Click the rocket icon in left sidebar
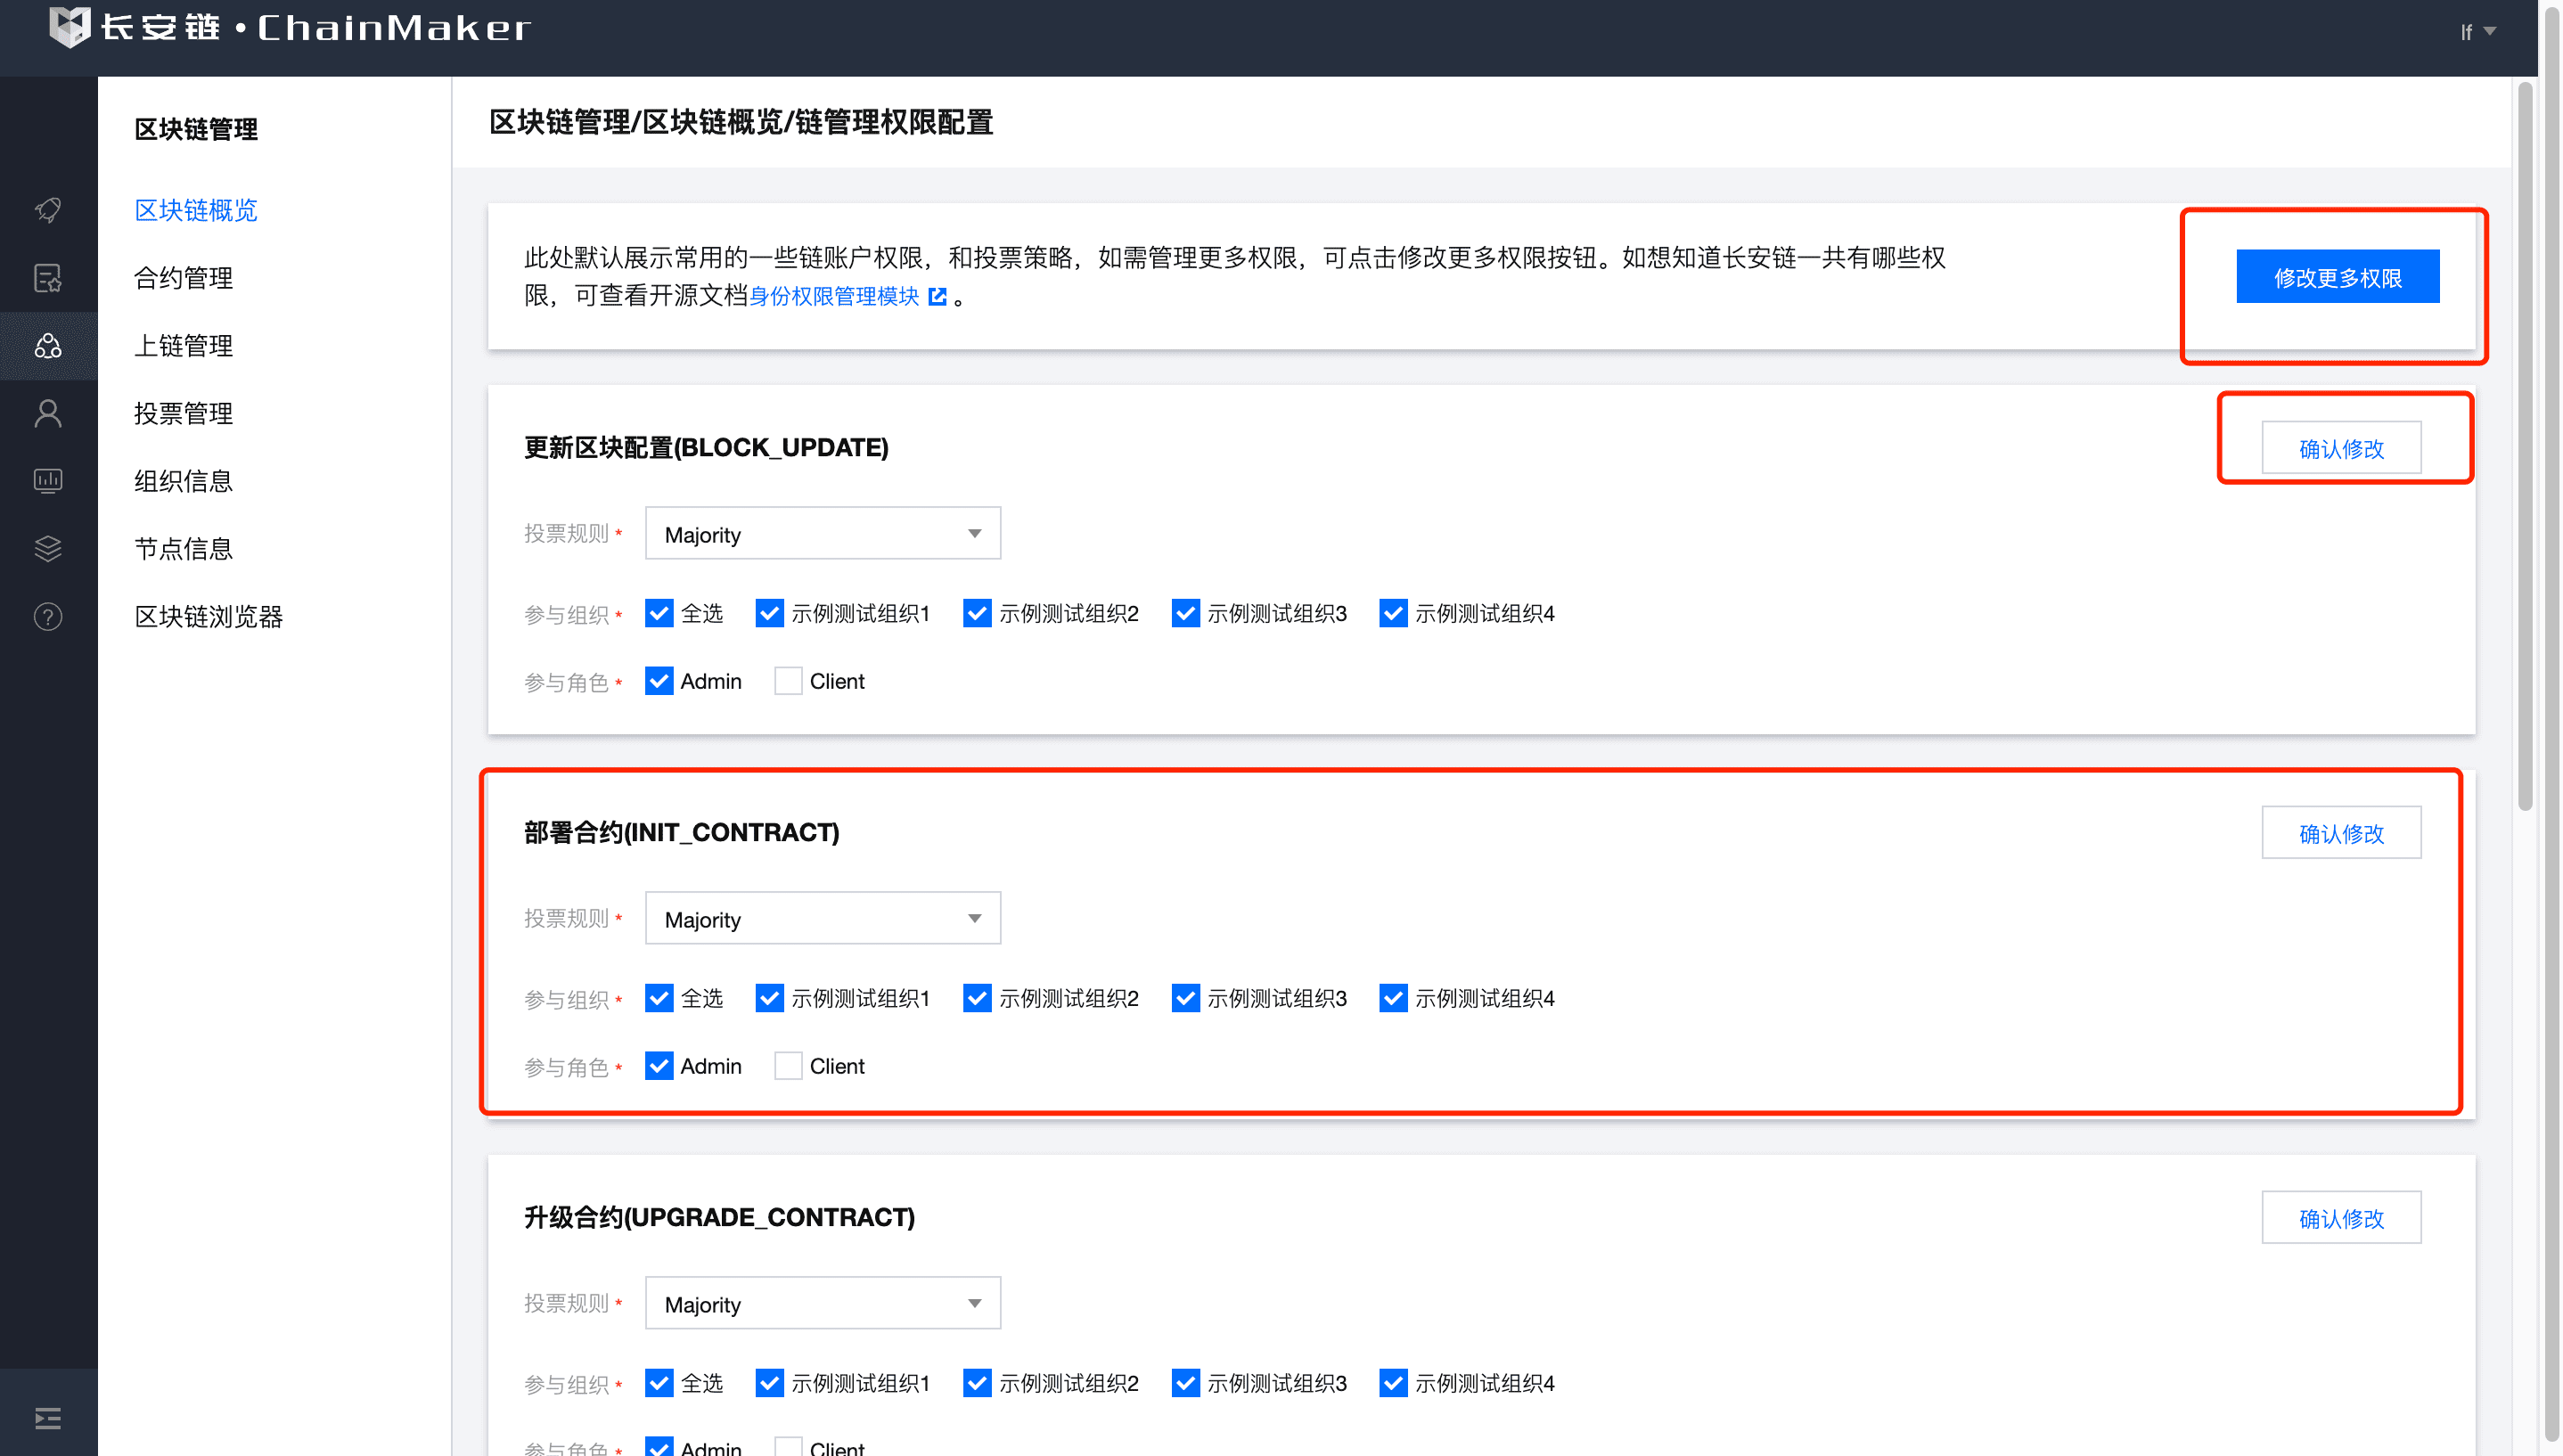Image resolution: width=2563 pixels, height=1456 pixels. coord(48,209)
